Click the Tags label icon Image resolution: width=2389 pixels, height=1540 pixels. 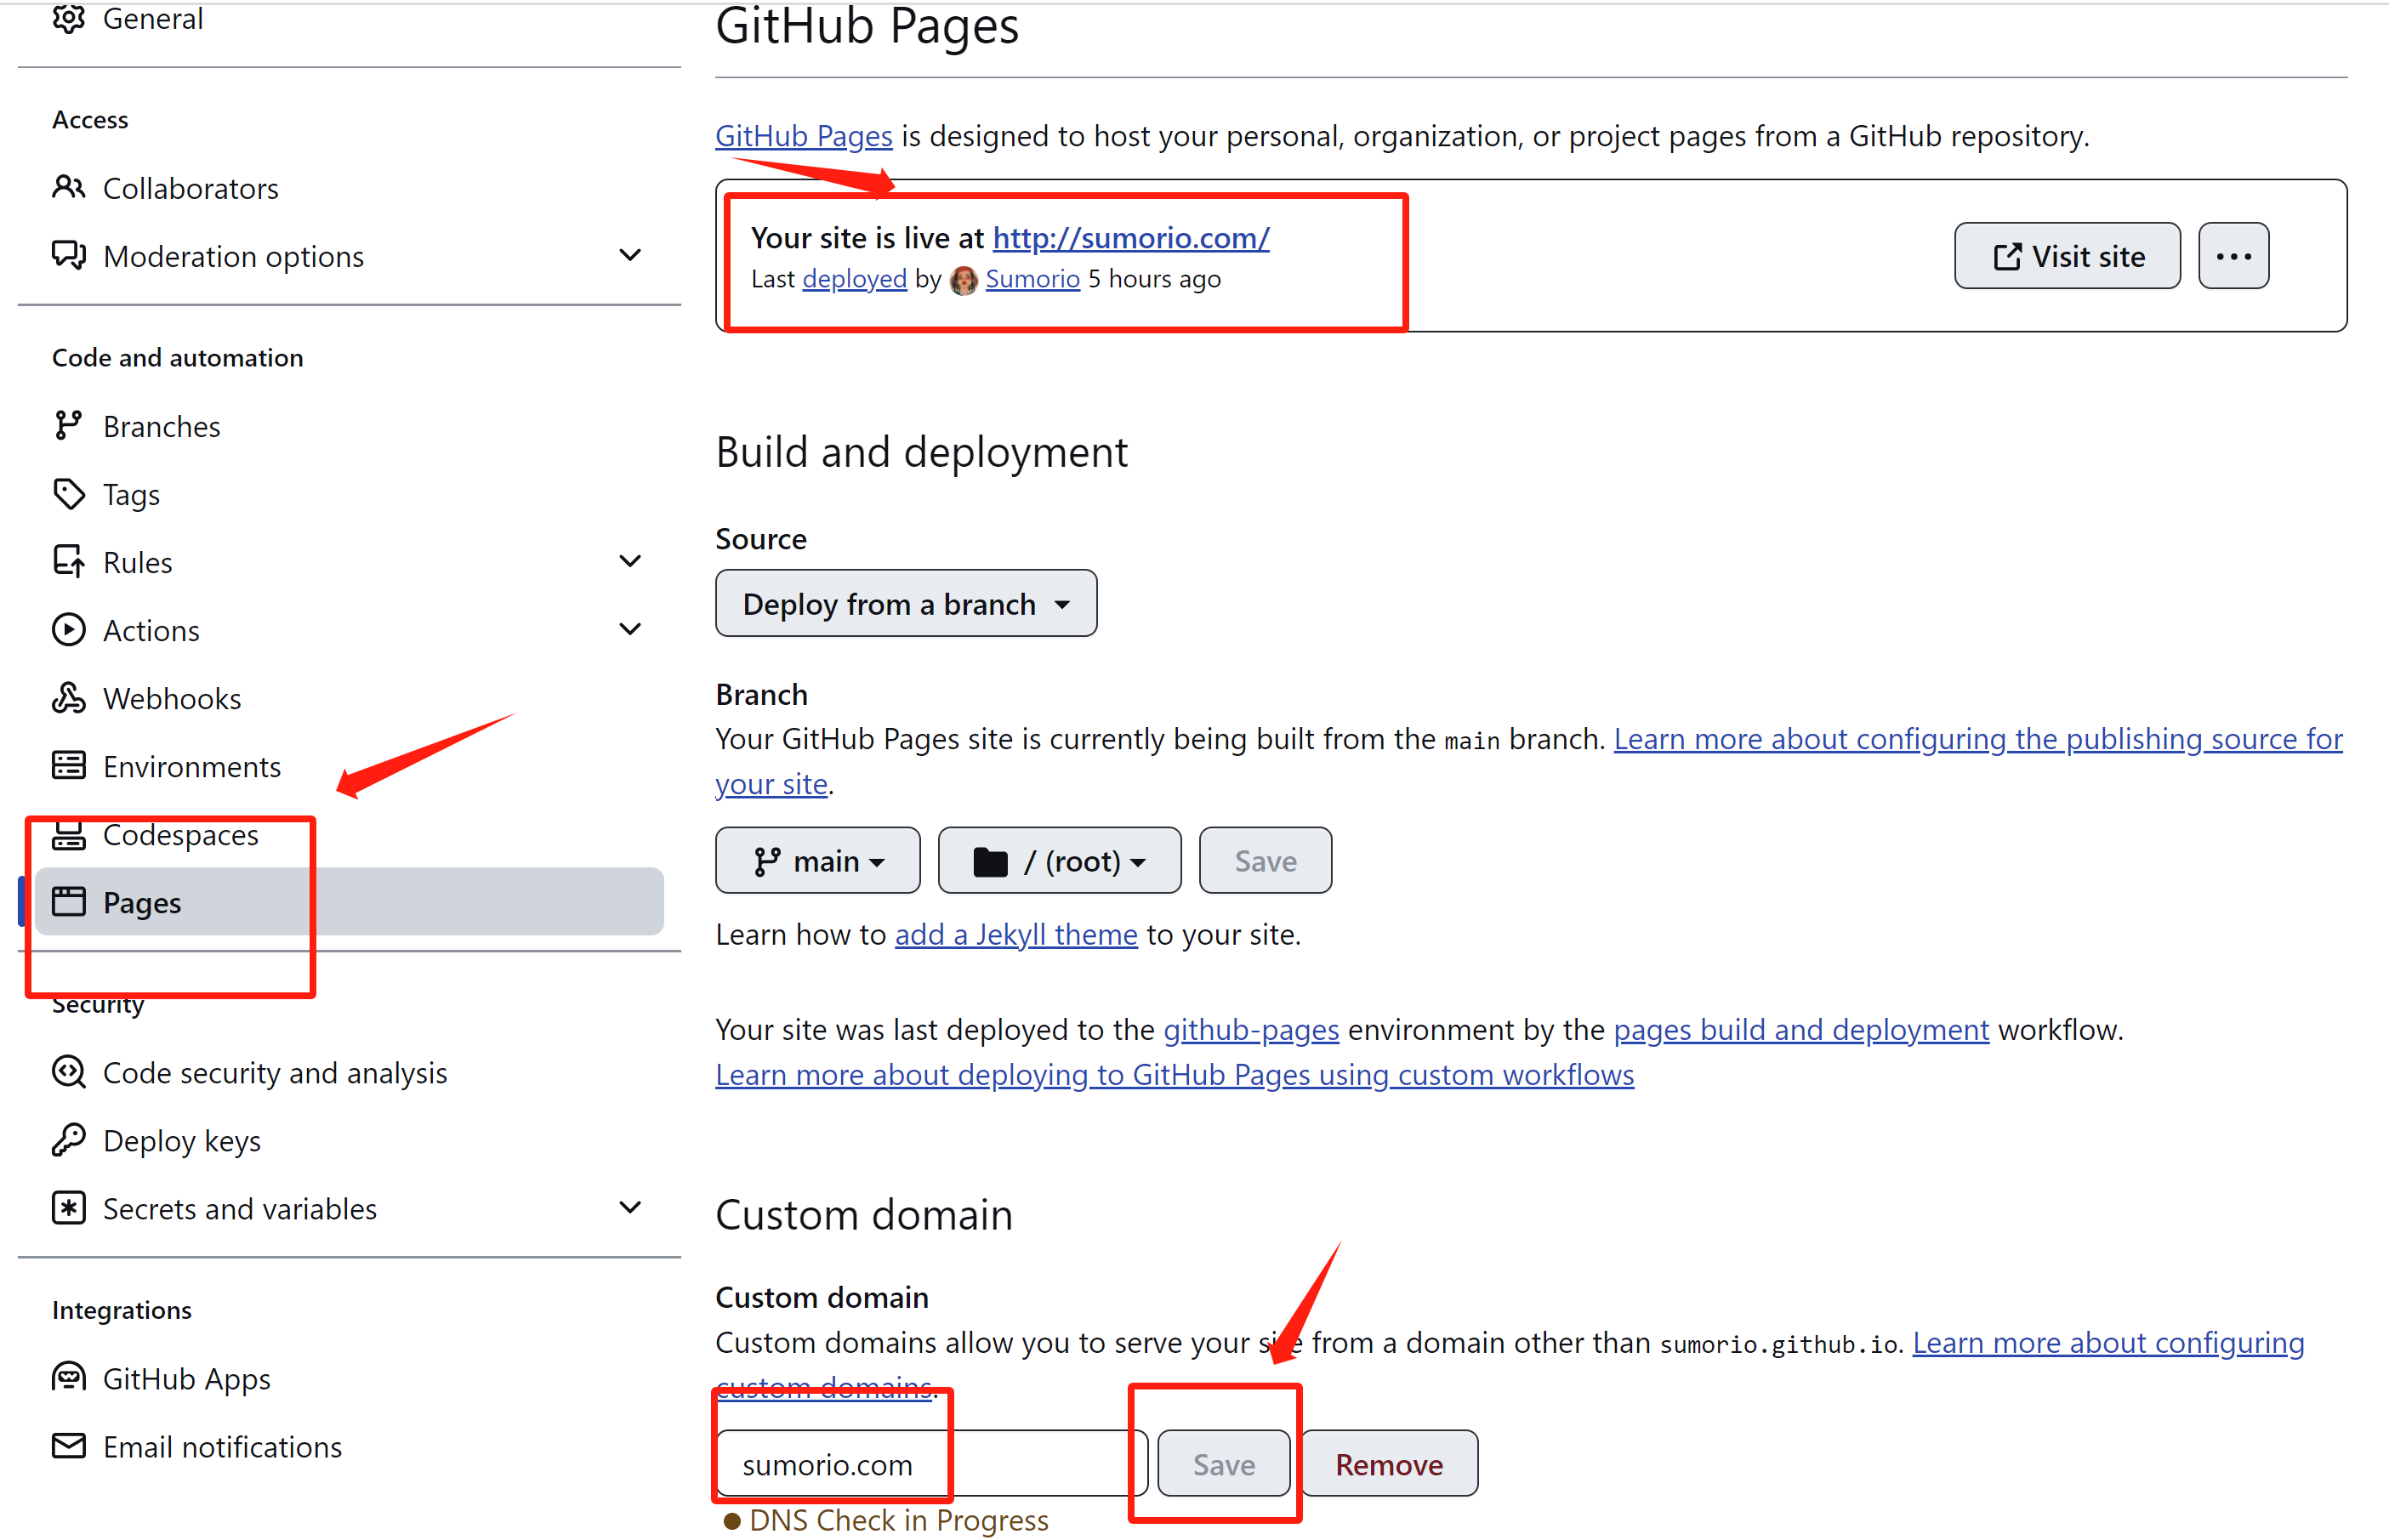(68, 494)
